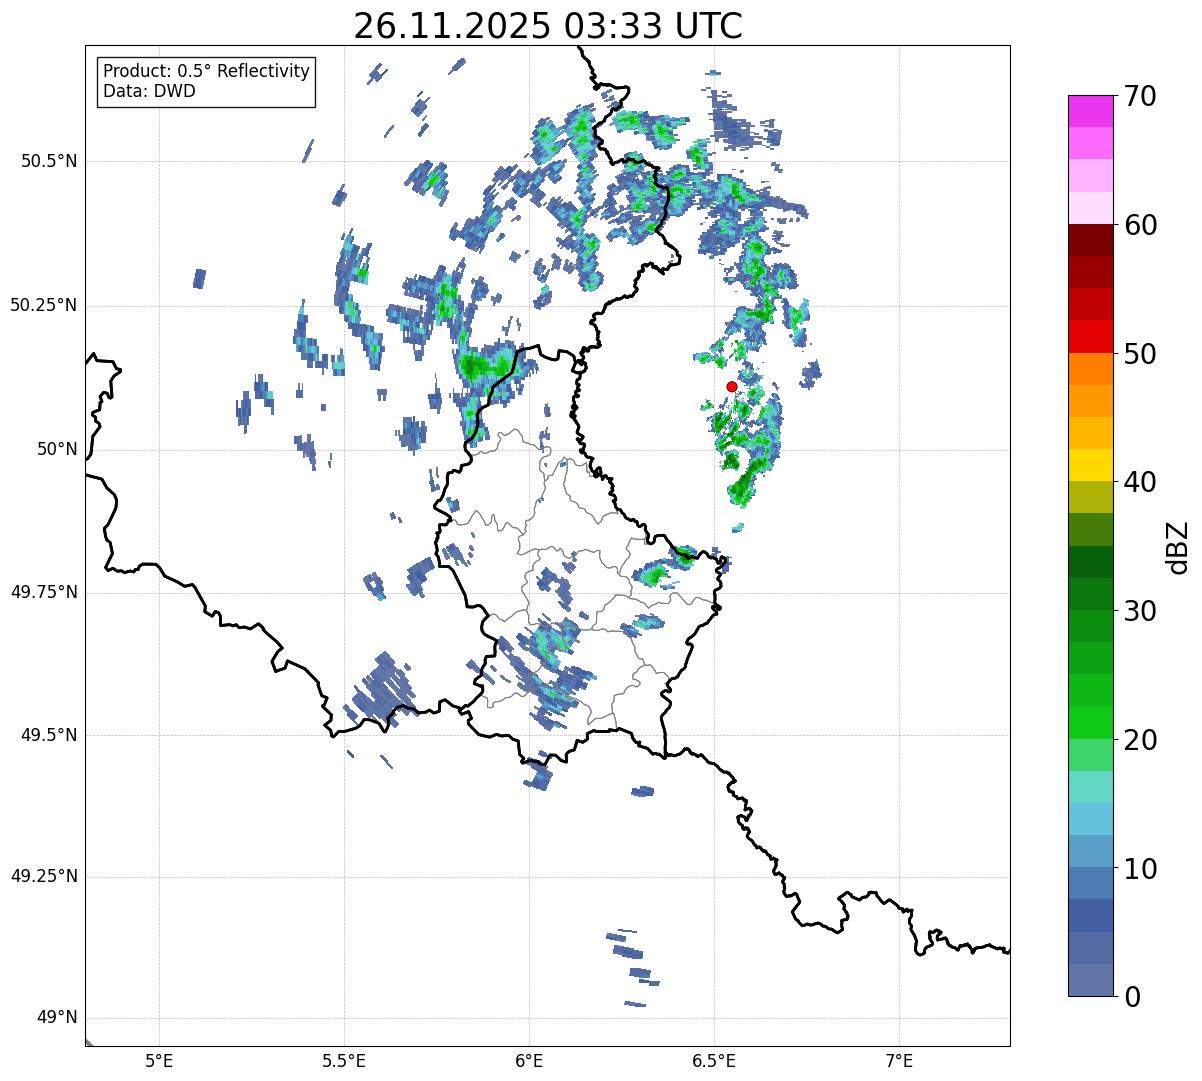The image size is (1202, 1081).
Task: Click the bright red swatch just above 50
Action: 1090,337
